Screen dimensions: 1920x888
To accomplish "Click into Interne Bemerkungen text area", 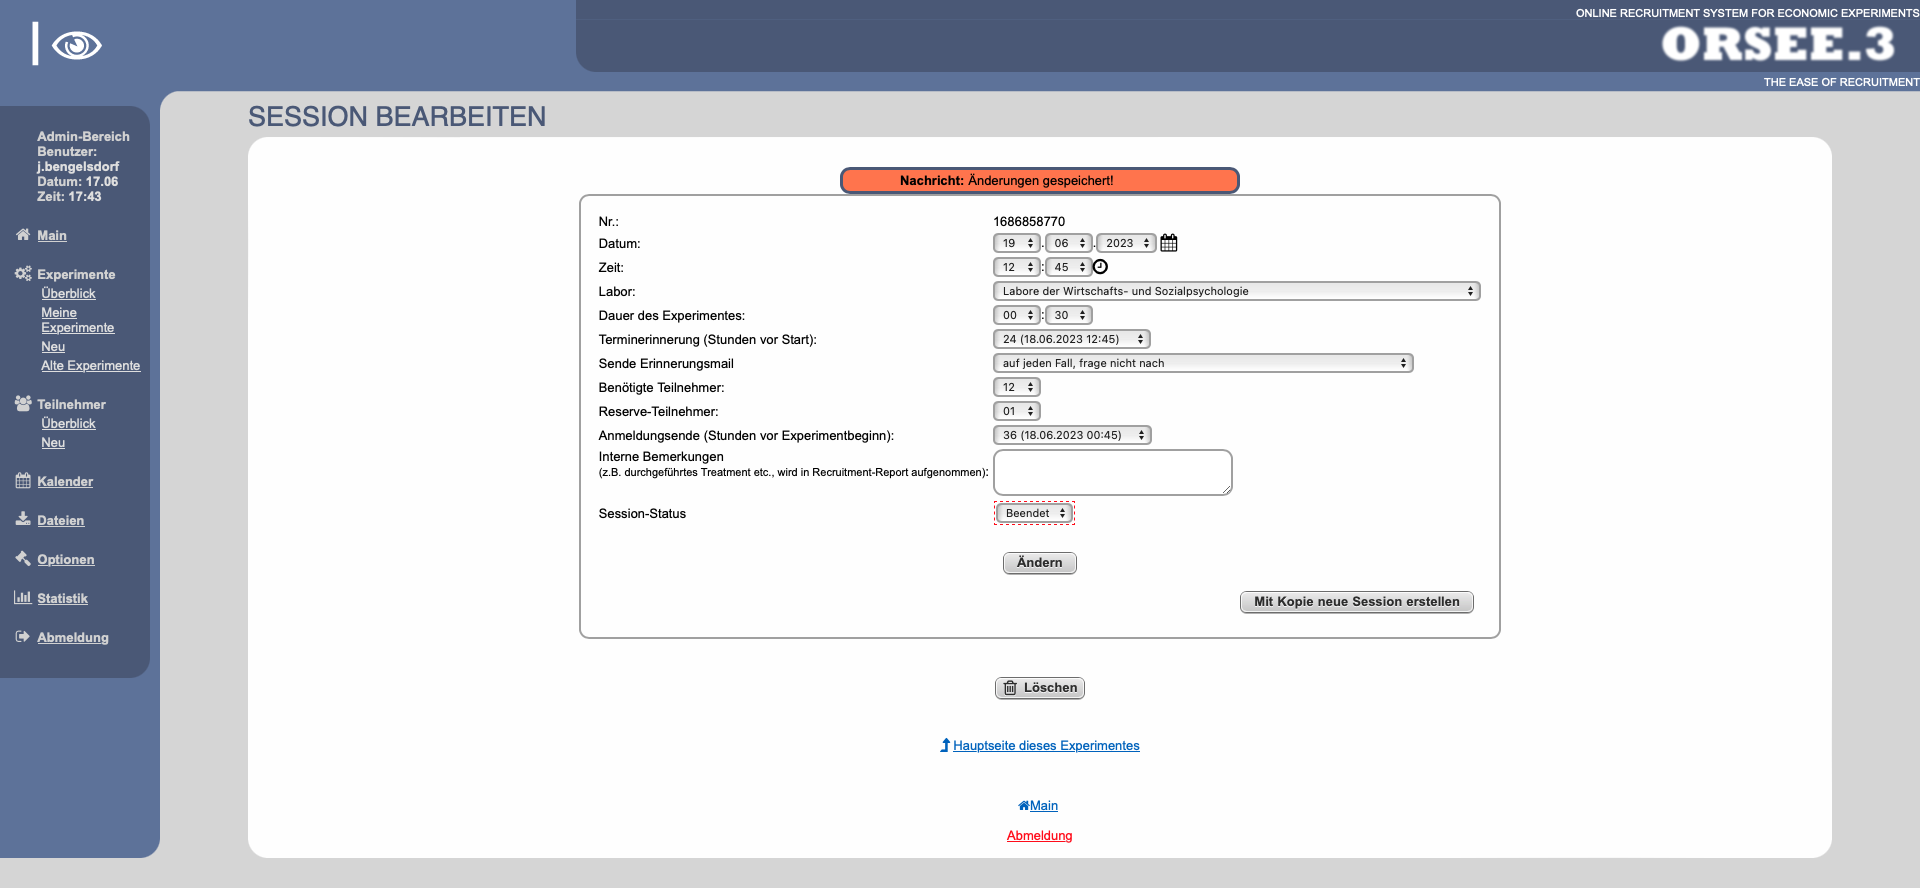I will [x=1112, y=472].
